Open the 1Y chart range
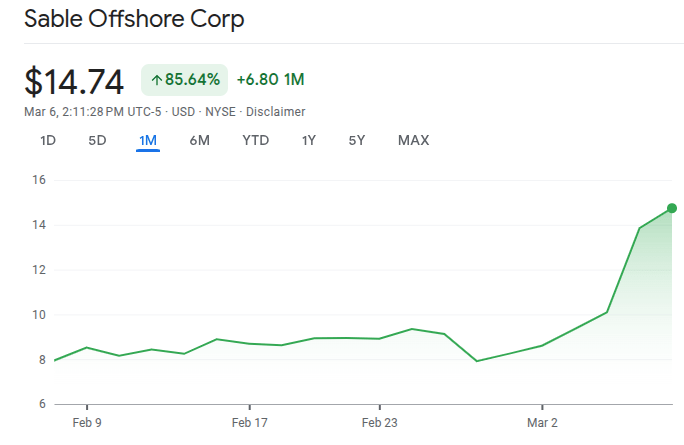This screenshot has height=445, width=684. [309, 140]
